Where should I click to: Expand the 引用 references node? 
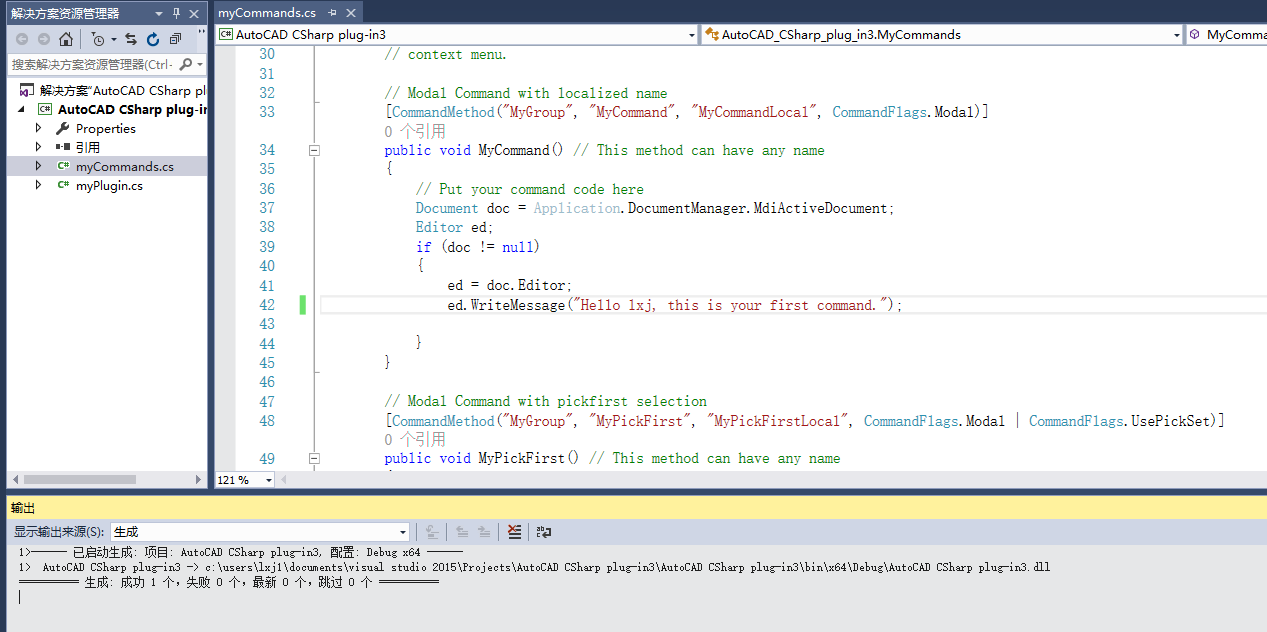tap(39, 147)
